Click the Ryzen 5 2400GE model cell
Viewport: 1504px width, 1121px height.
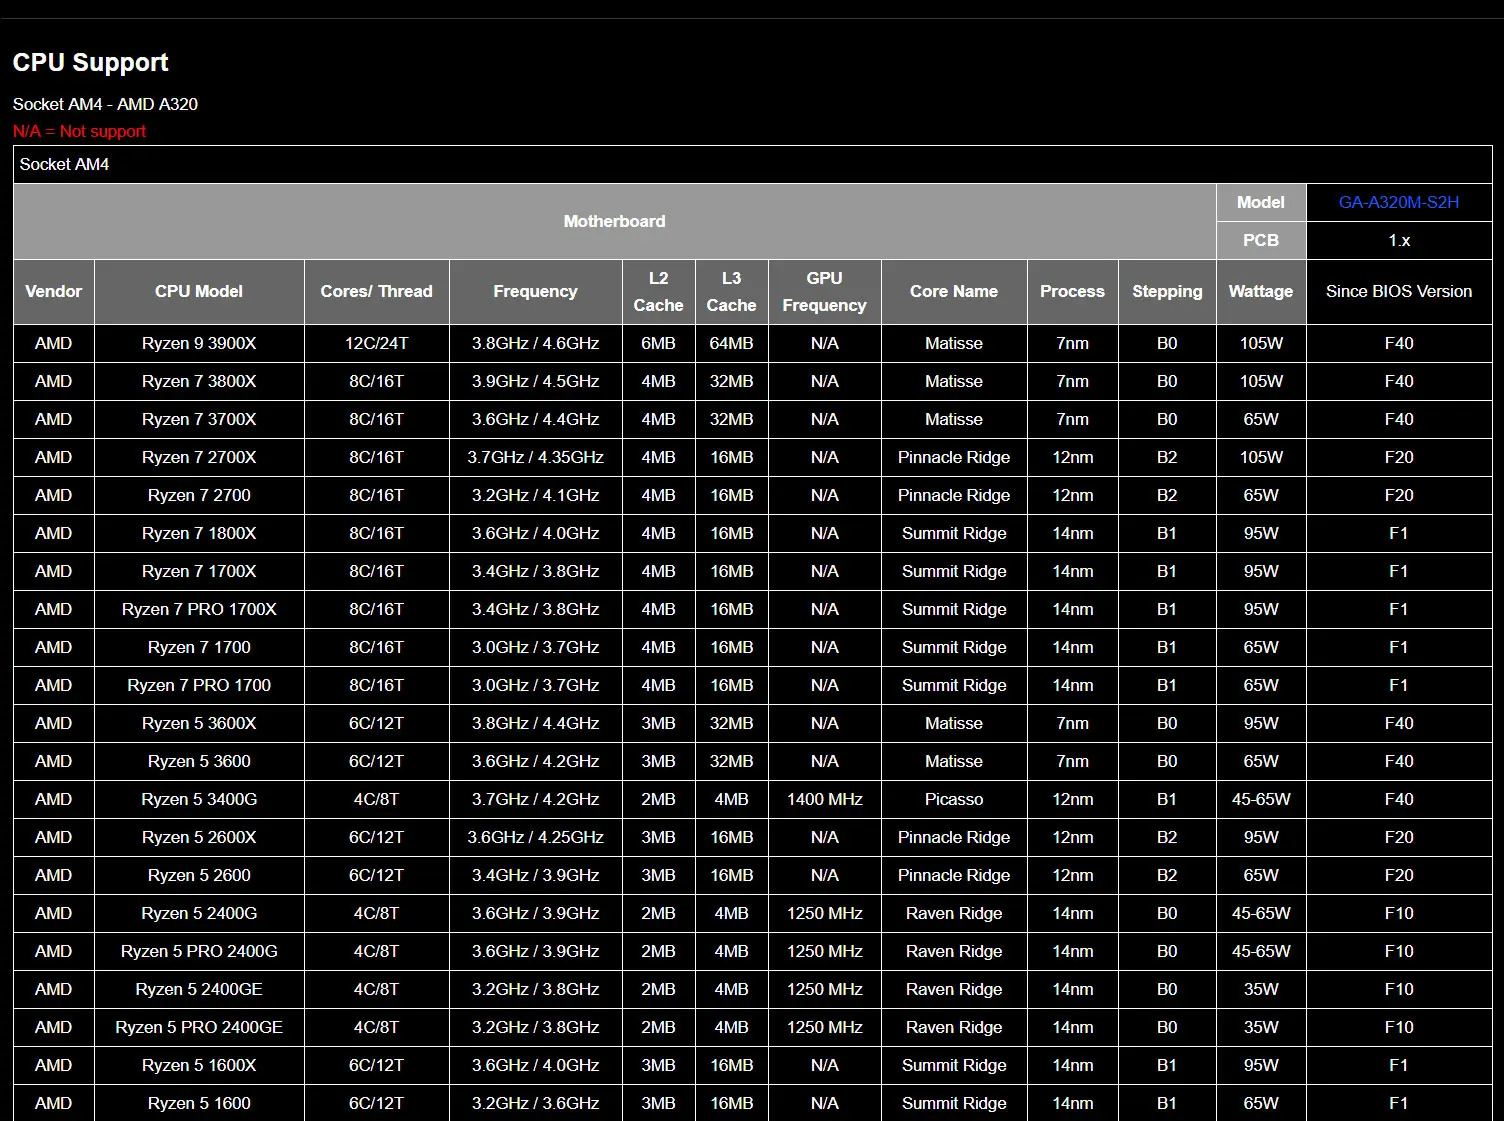coord(199,989)
